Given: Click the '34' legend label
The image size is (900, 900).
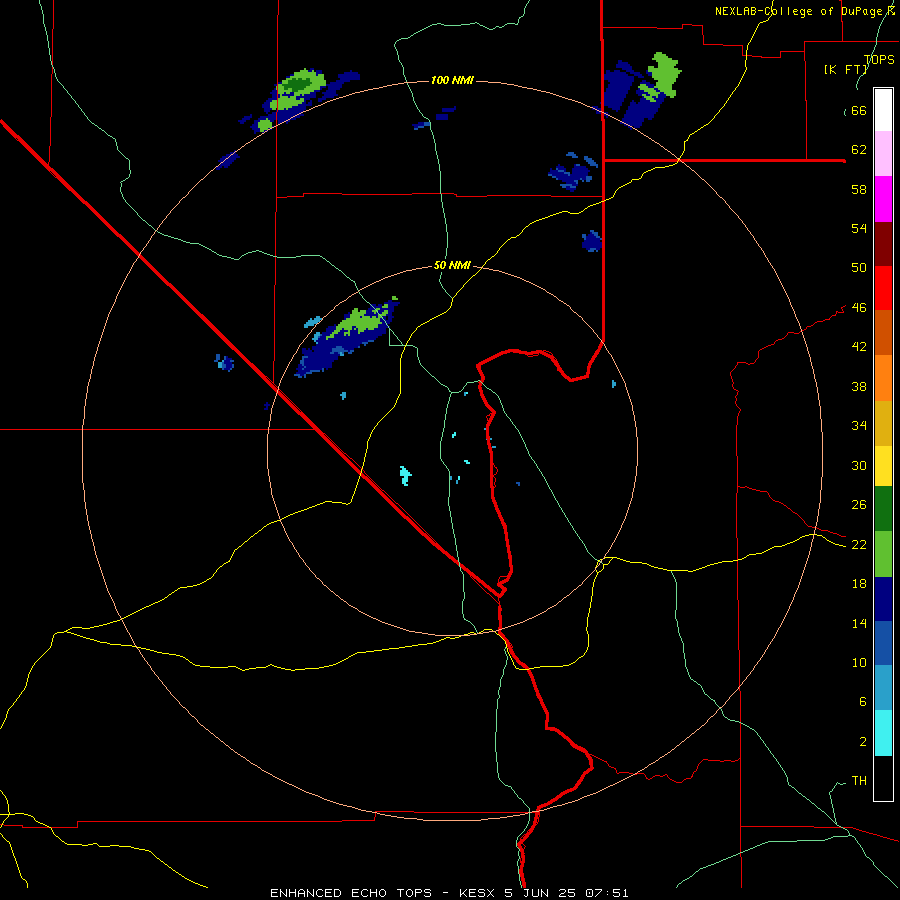Looking at the screenshot, I should tap(859, 425).
